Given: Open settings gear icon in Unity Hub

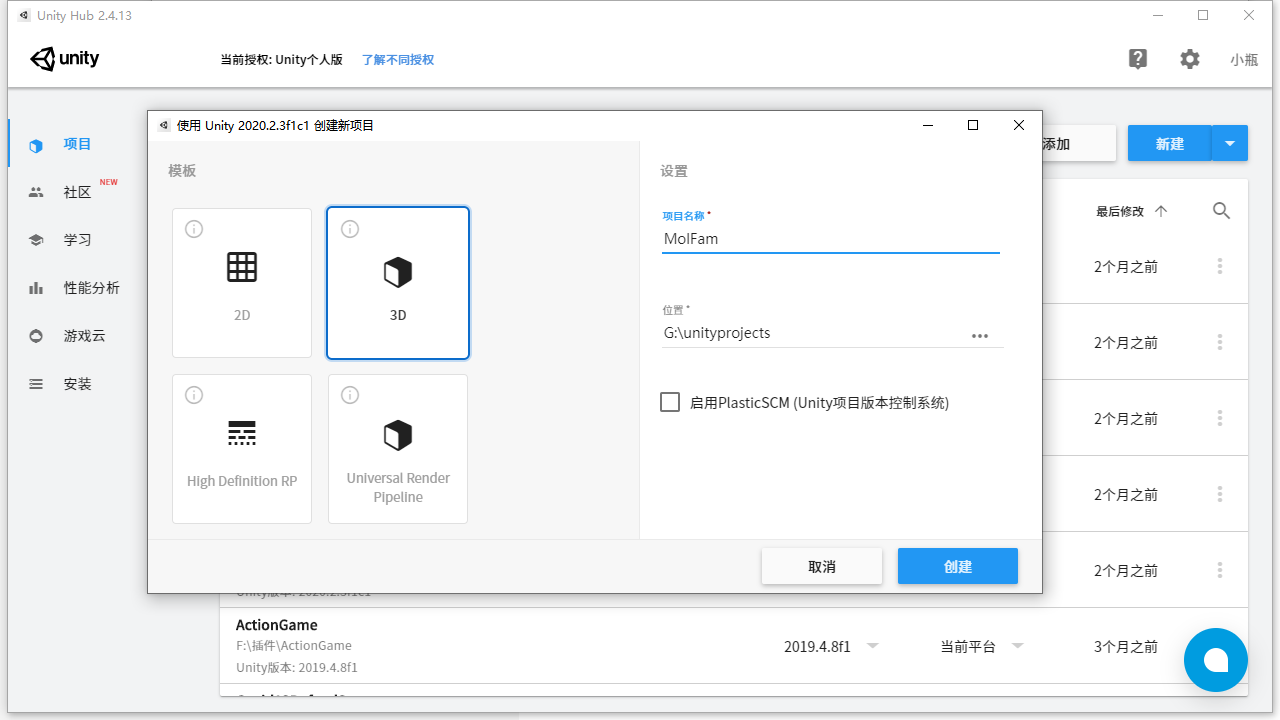Looking at the screenshot, I should point(1190,59).
